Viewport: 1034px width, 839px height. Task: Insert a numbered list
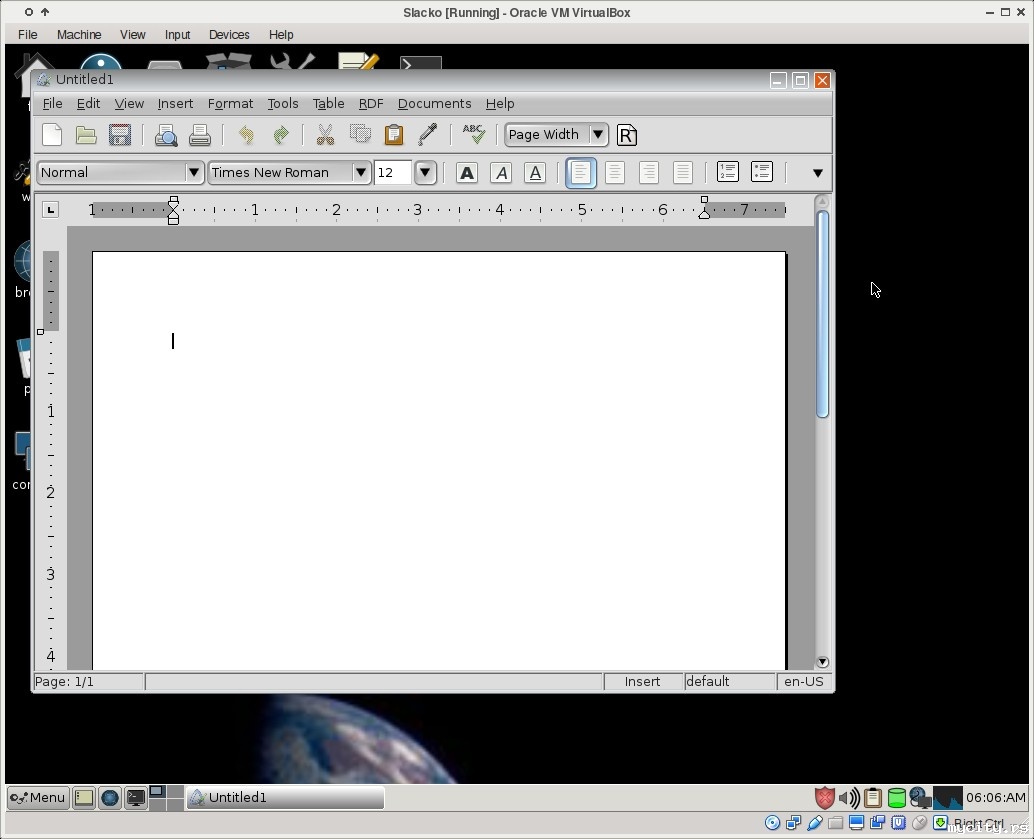pyautogui.click(x=727, y=172)
